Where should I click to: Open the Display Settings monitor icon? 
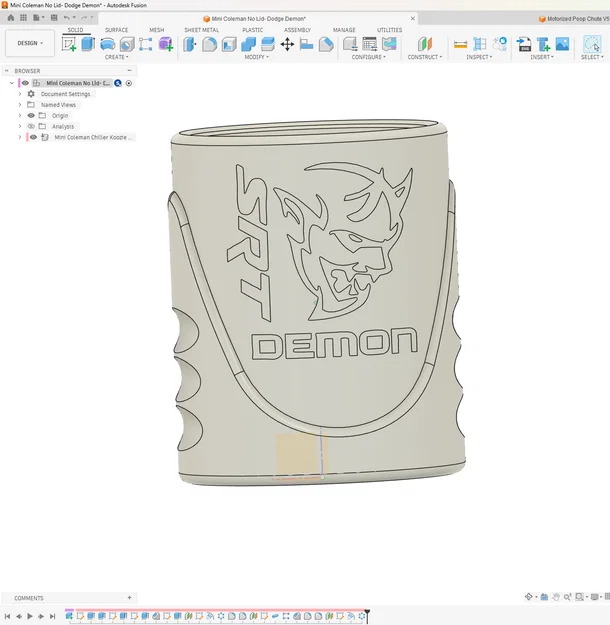[x=594, y=597]
